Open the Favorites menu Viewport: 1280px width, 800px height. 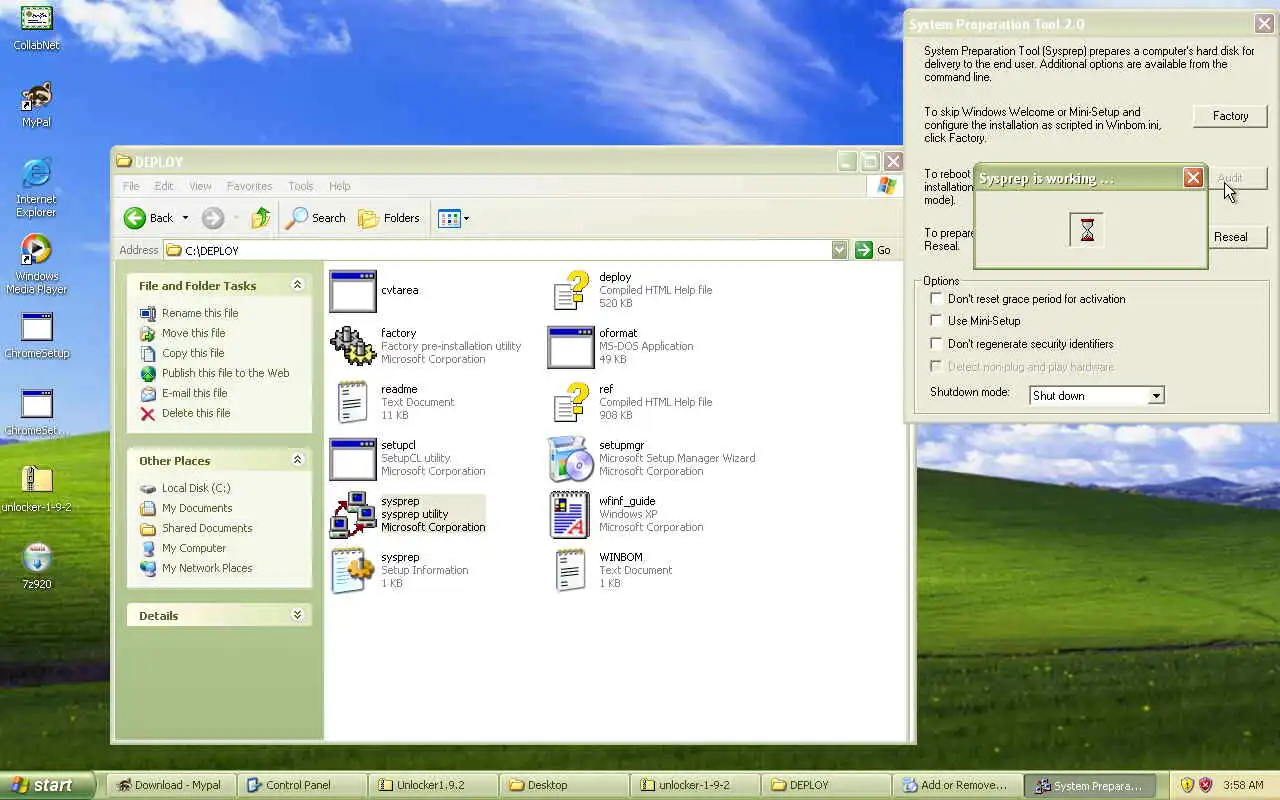point(249,186)
